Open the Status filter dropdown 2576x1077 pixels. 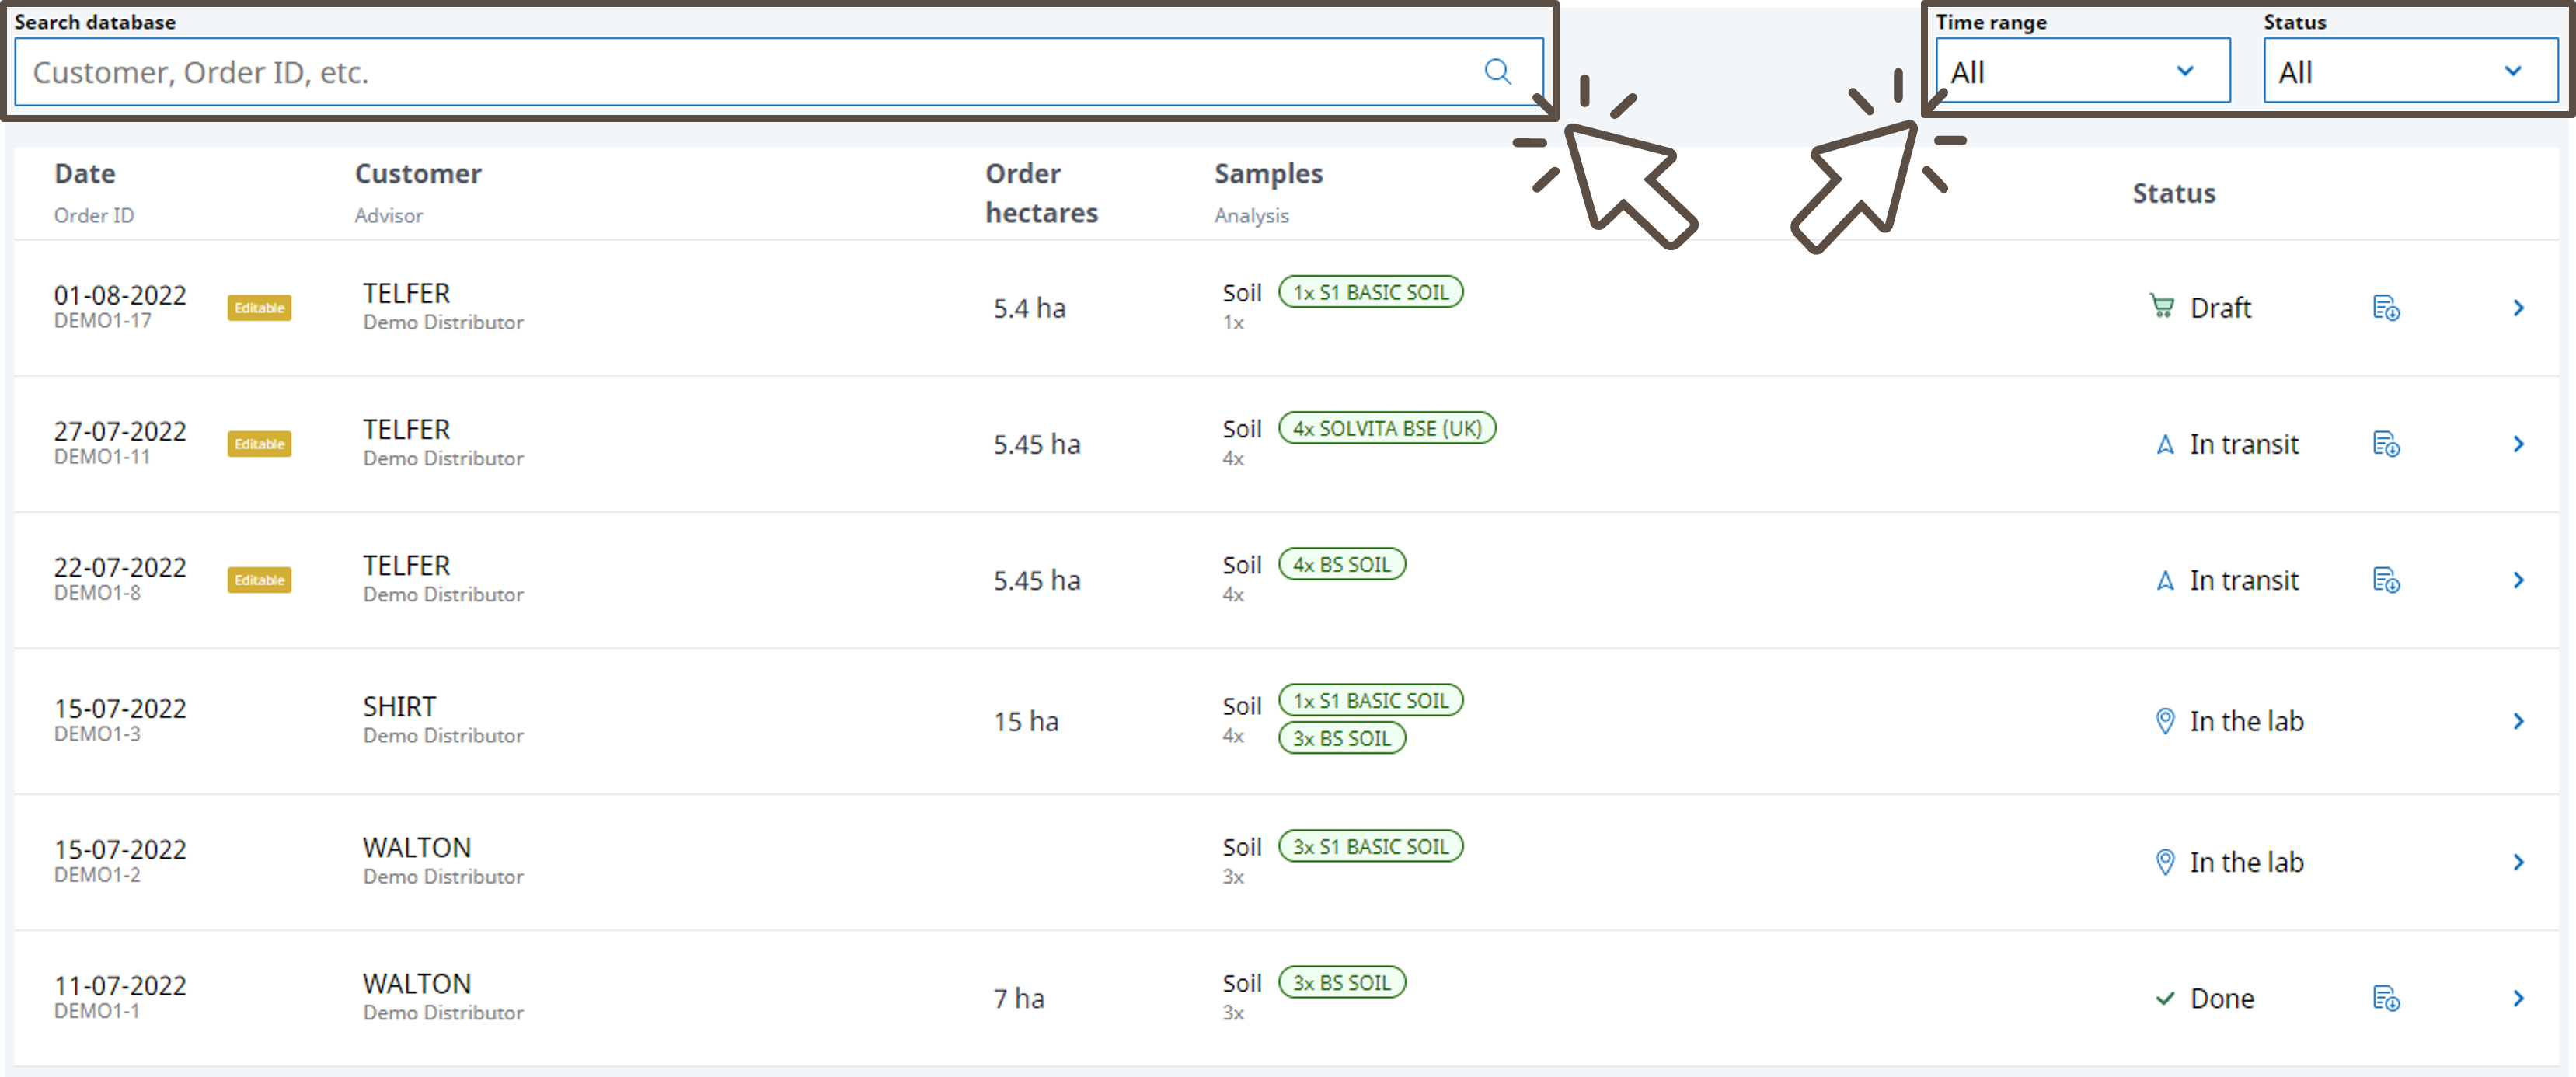[x=2409, y=72]
